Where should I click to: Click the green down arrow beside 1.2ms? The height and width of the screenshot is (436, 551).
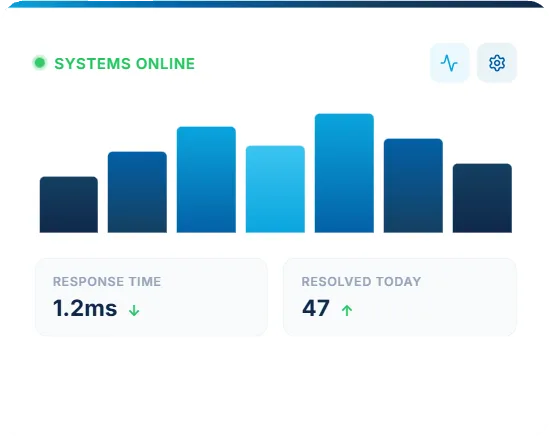point(134,310)
